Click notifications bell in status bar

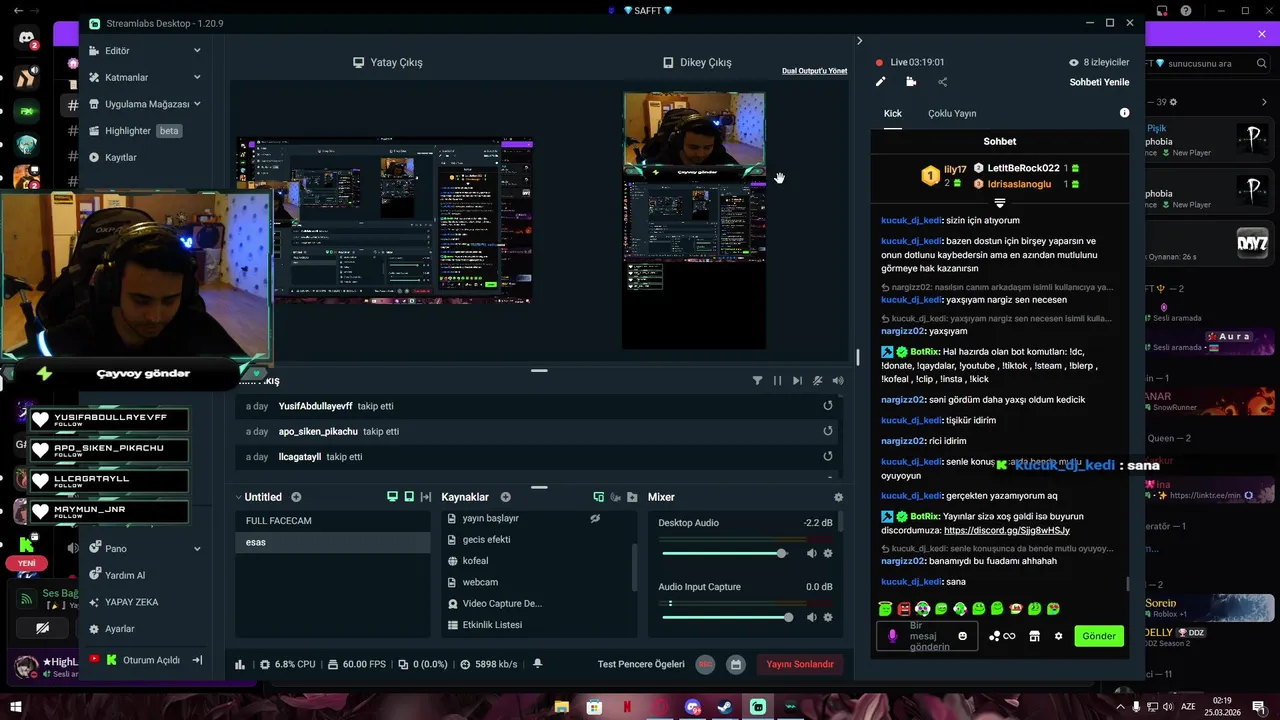pyautogui.click(x=538, y=664)
